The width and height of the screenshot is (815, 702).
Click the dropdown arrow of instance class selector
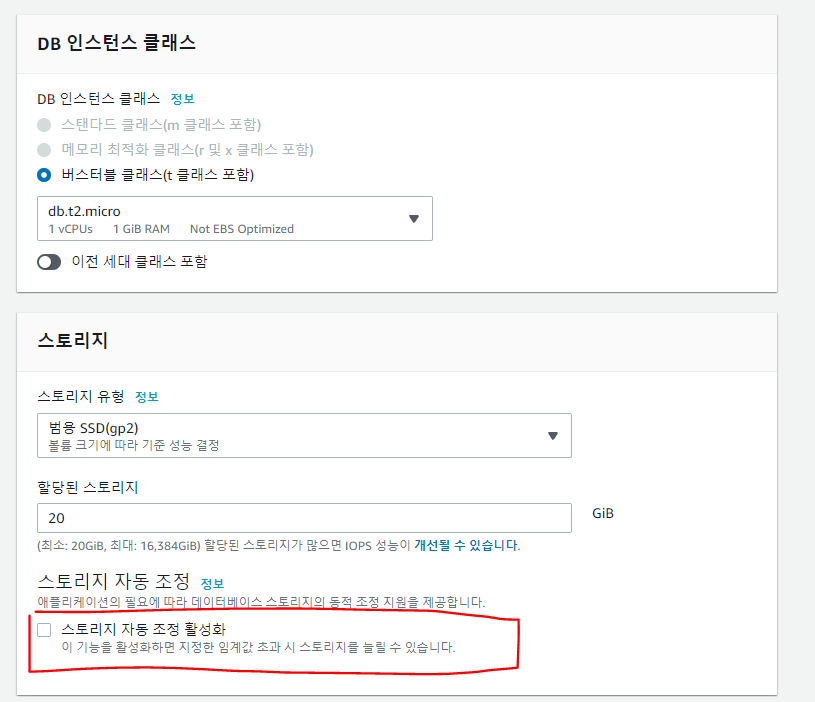pos(414,219)
